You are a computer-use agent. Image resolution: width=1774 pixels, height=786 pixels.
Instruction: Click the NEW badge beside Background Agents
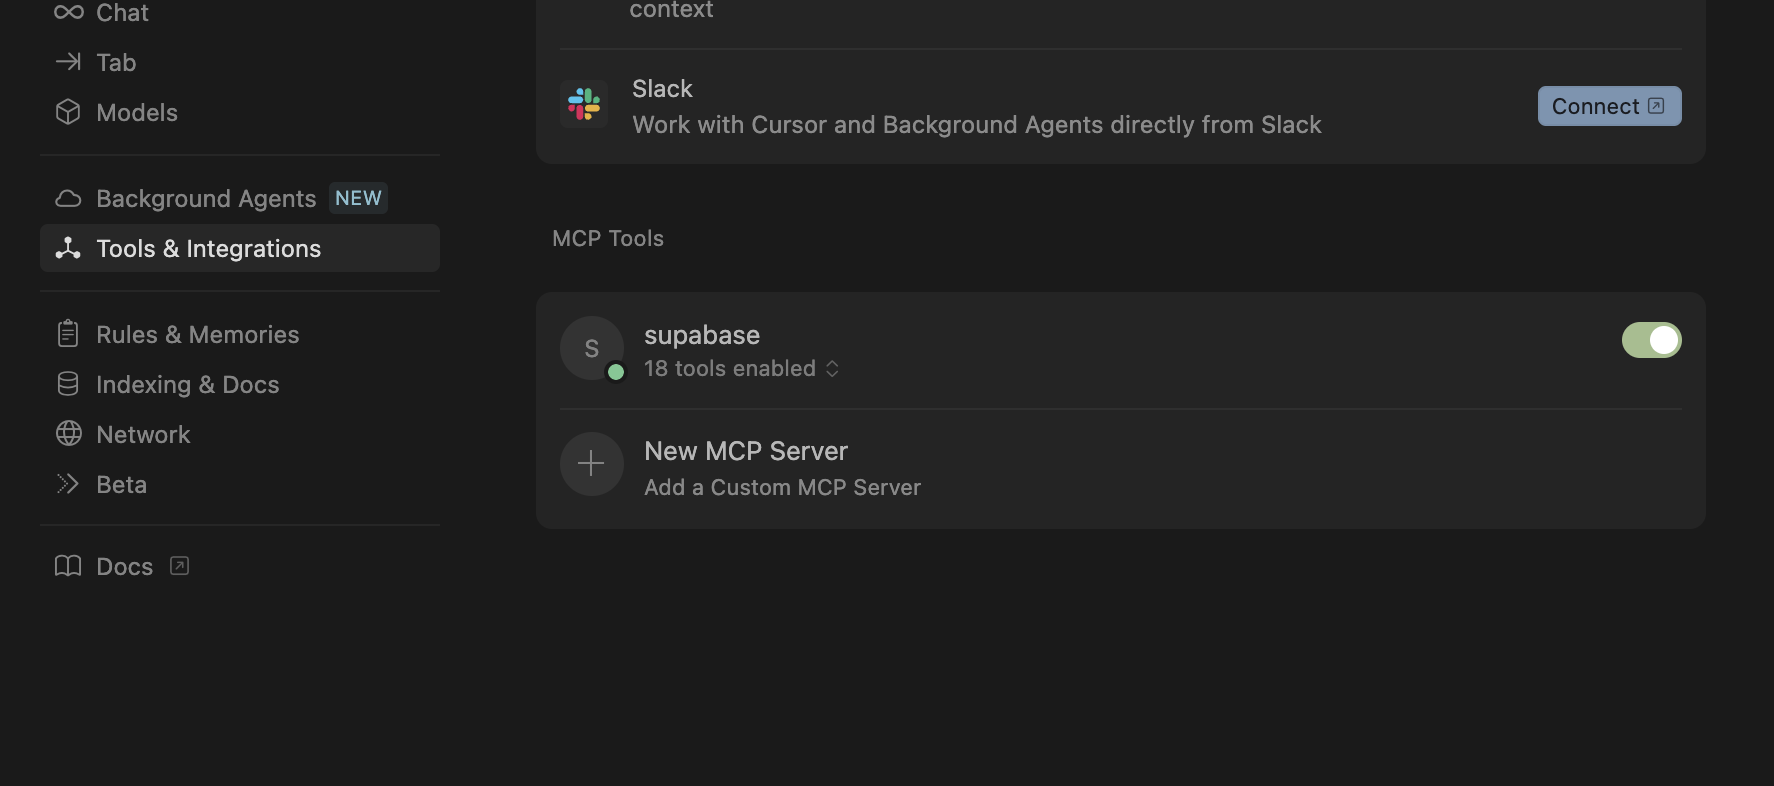(x=358, y=198)
